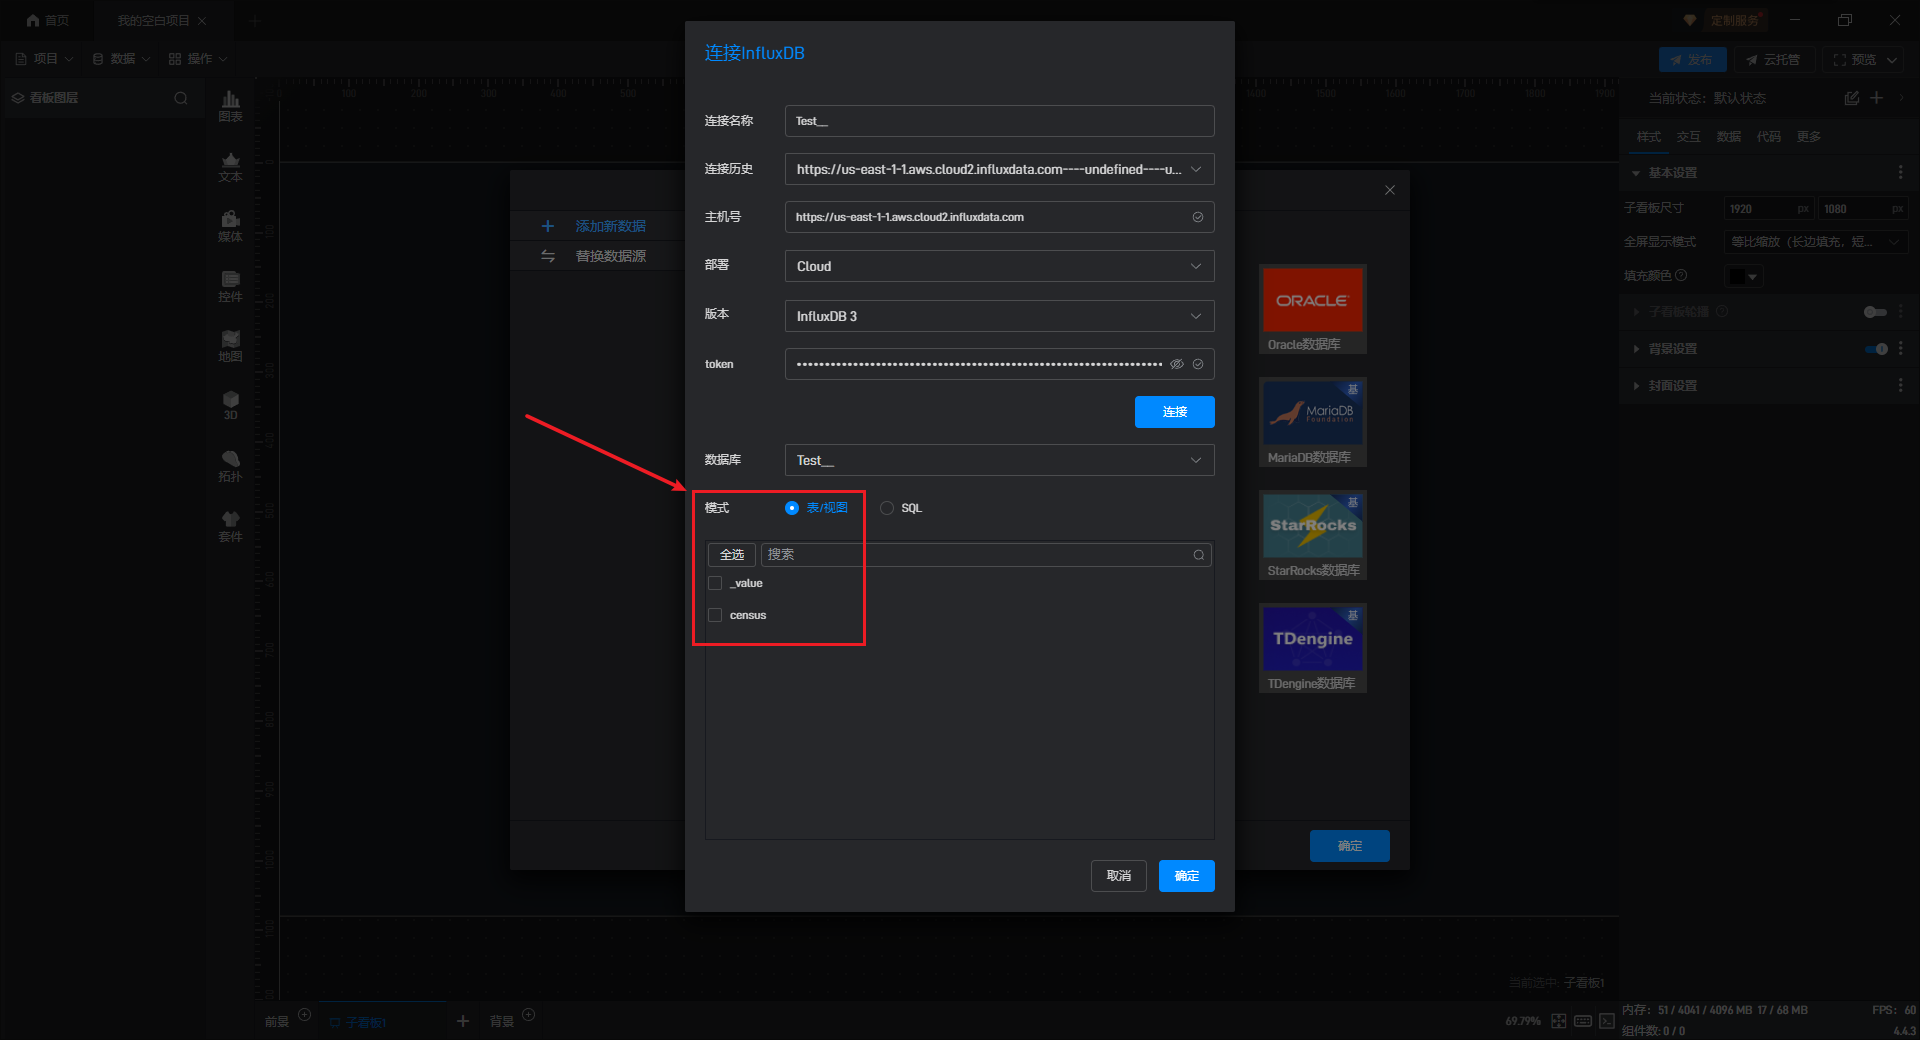
Task: Click the search magnifier icon in table list
Action: 1198,555
